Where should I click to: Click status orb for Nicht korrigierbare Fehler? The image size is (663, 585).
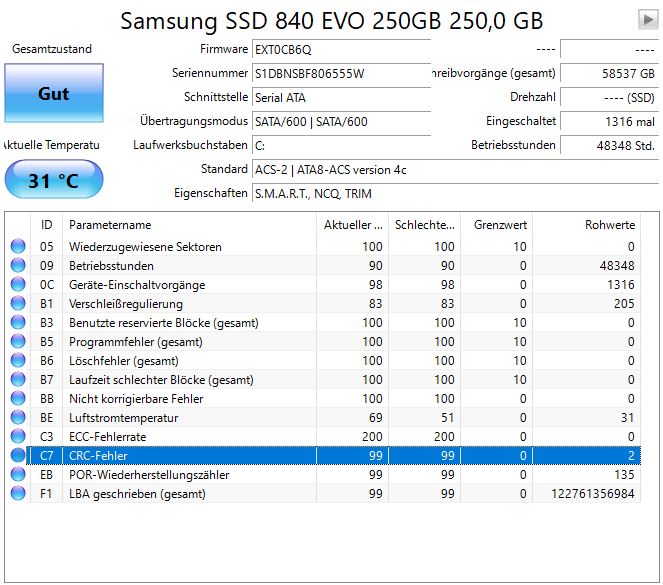(x=18, y=398)
